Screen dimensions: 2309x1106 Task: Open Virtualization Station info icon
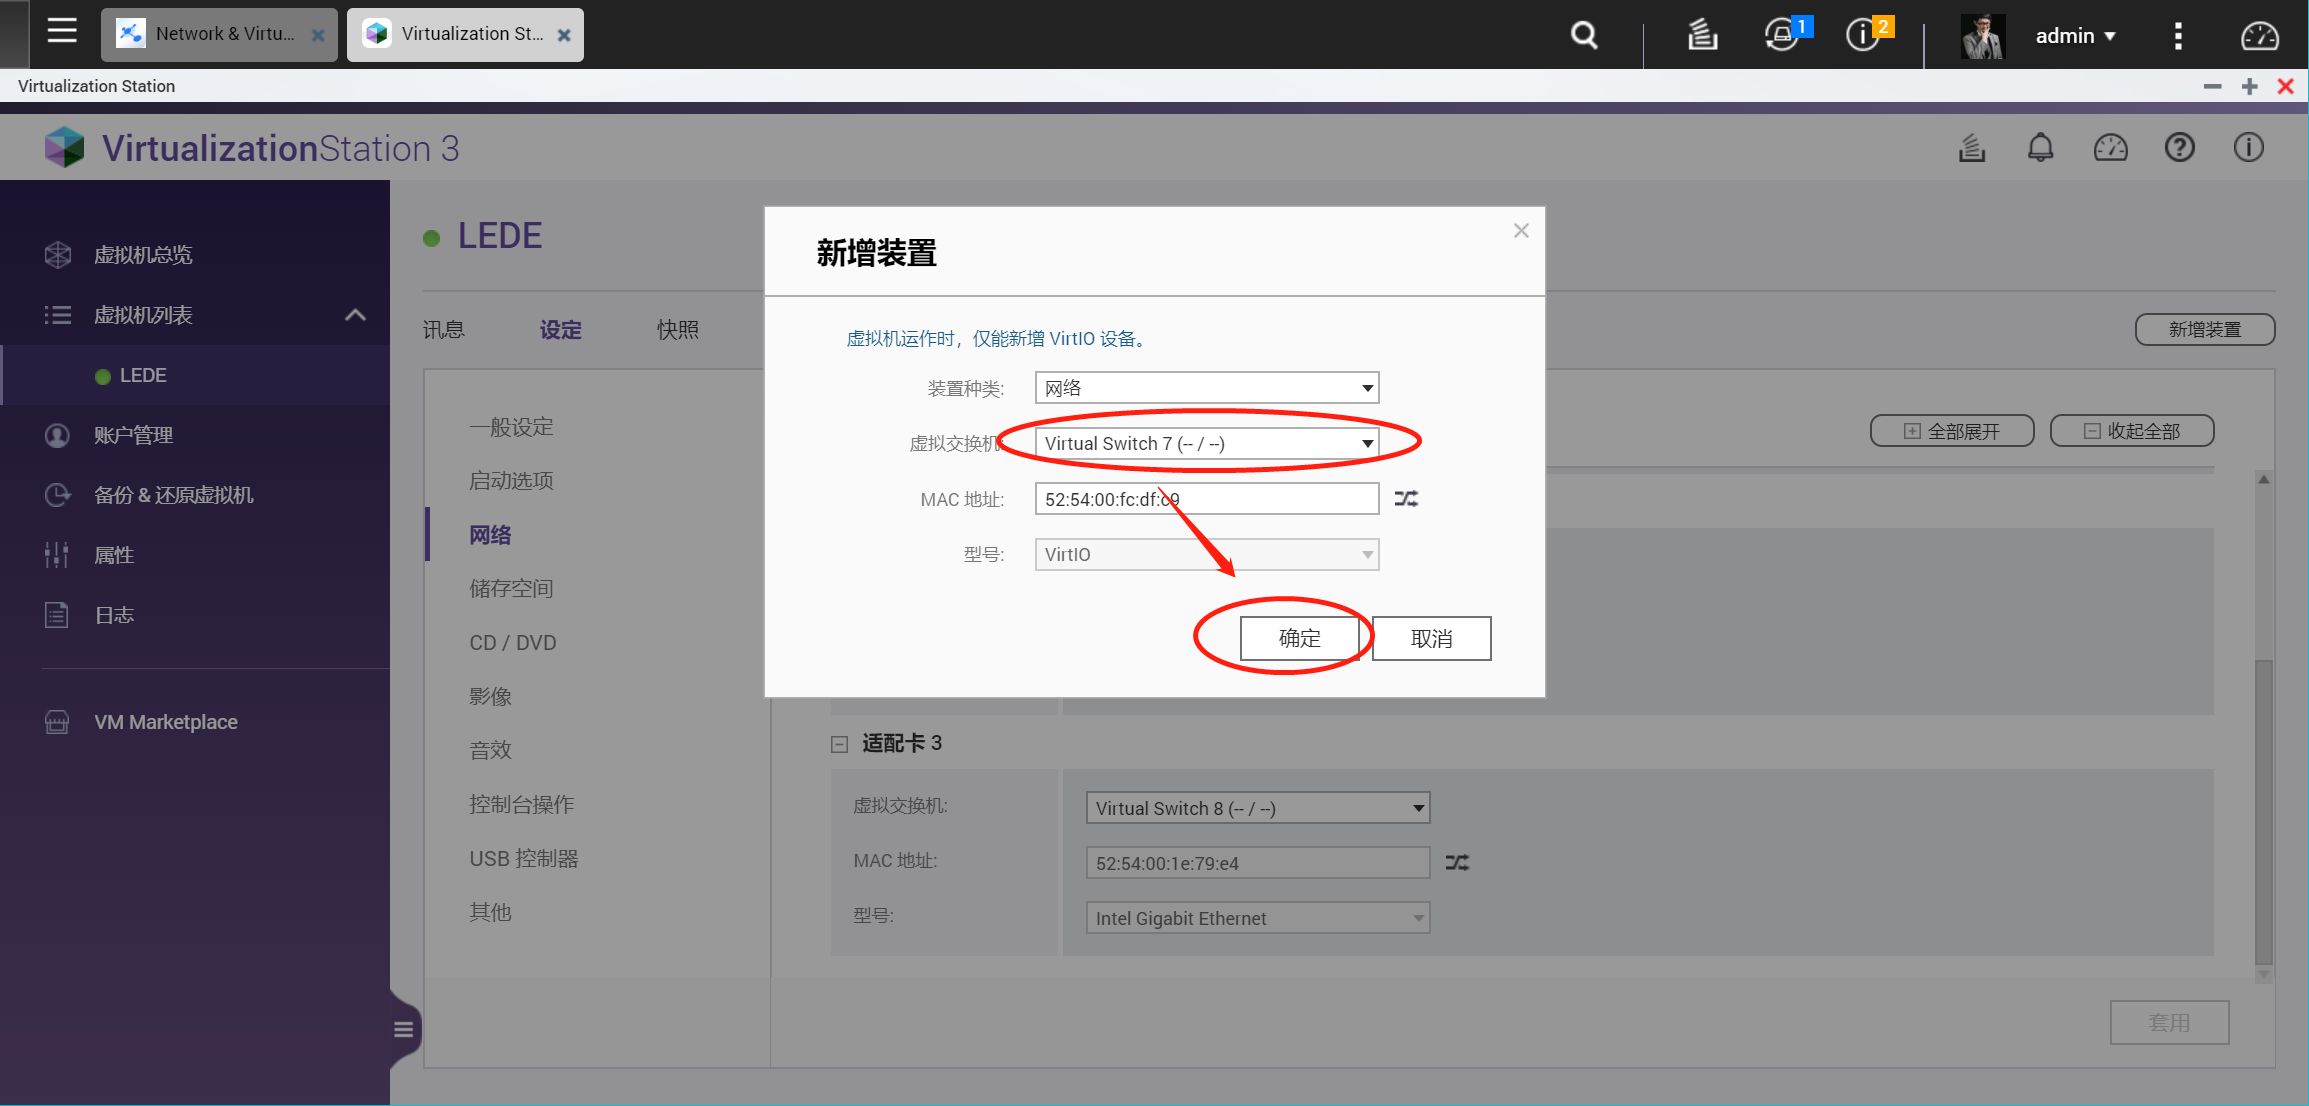(2249, 148)
